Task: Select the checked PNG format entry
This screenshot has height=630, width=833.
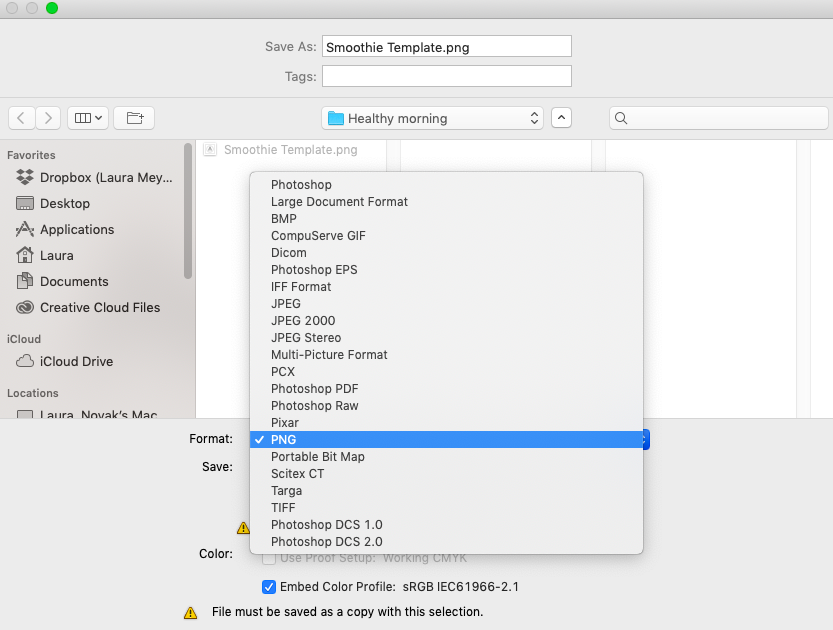Action: [446, 440]
